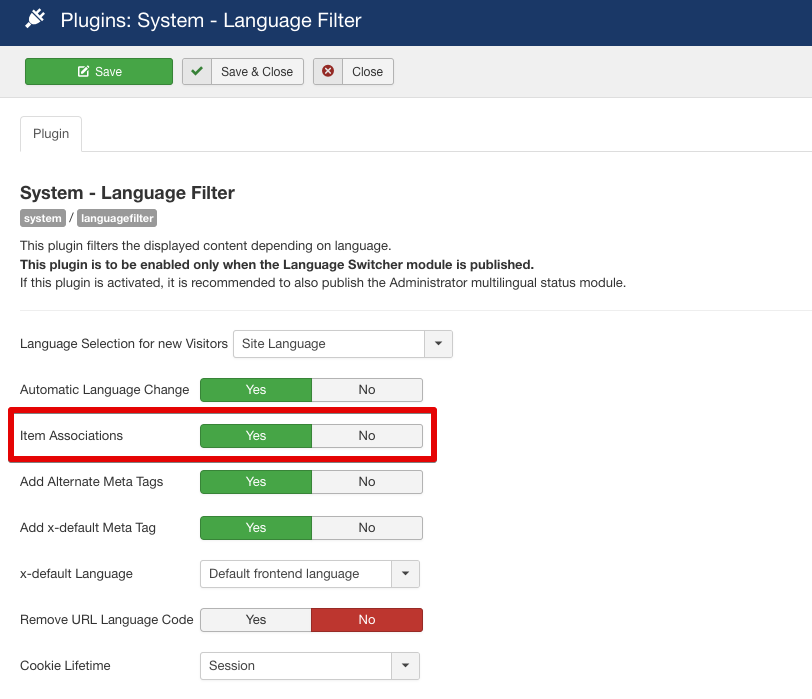Viewport: 812px width, 699px height.
Task: Set Automatic Language Change to No
Action: pyautogui.click(x=367, y=390)
